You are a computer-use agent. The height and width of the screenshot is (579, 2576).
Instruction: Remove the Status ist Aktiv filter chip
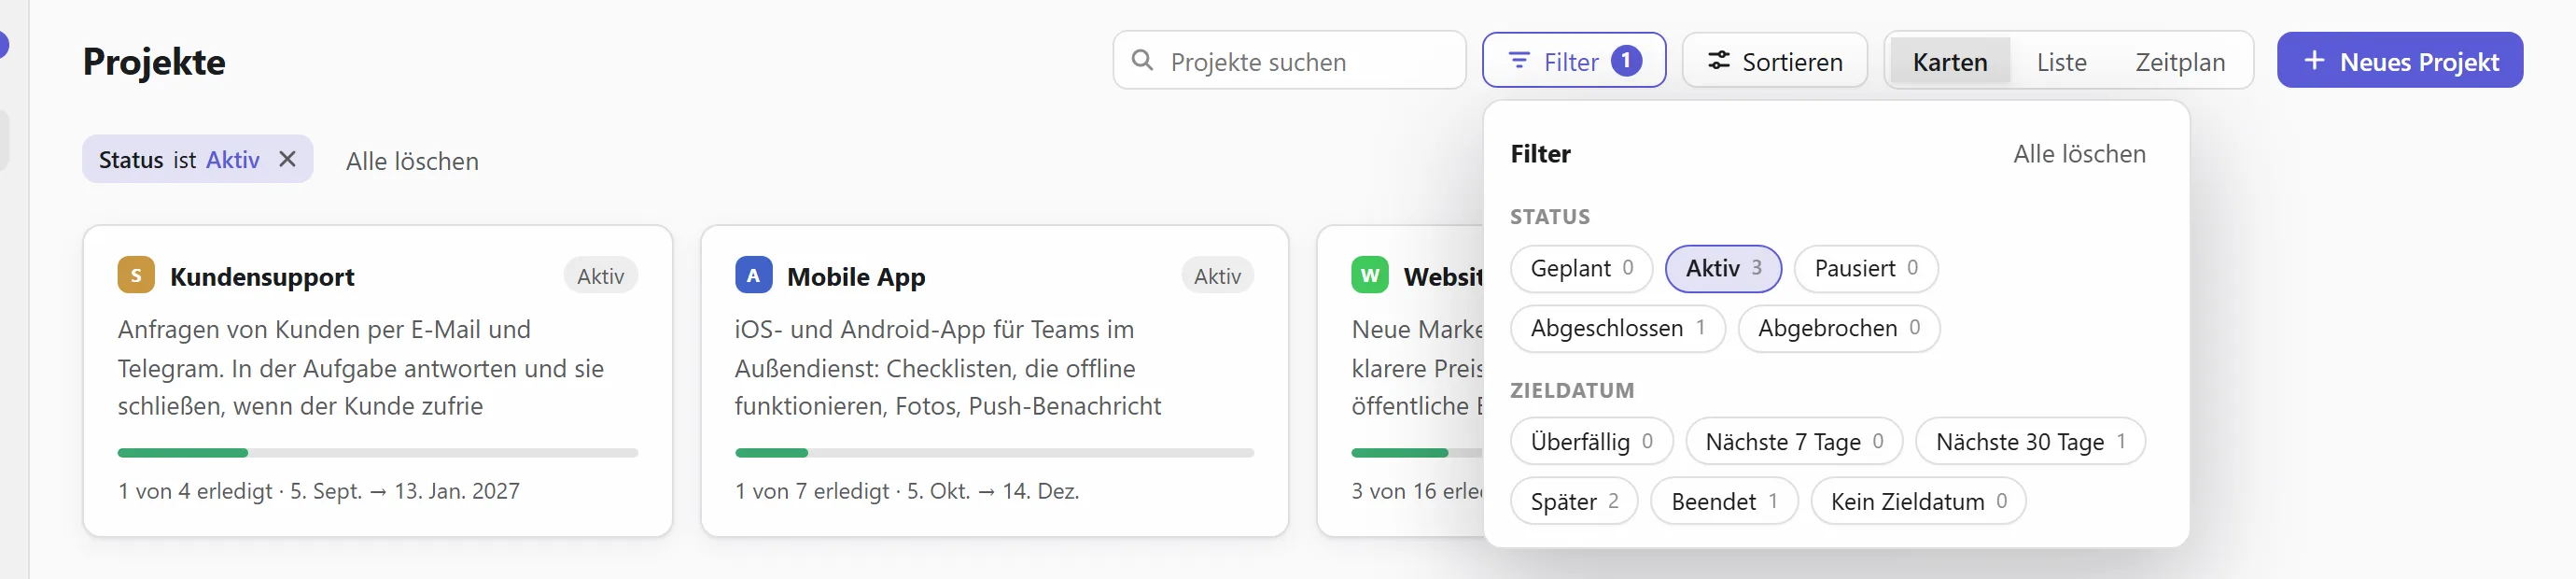[287, 159]
